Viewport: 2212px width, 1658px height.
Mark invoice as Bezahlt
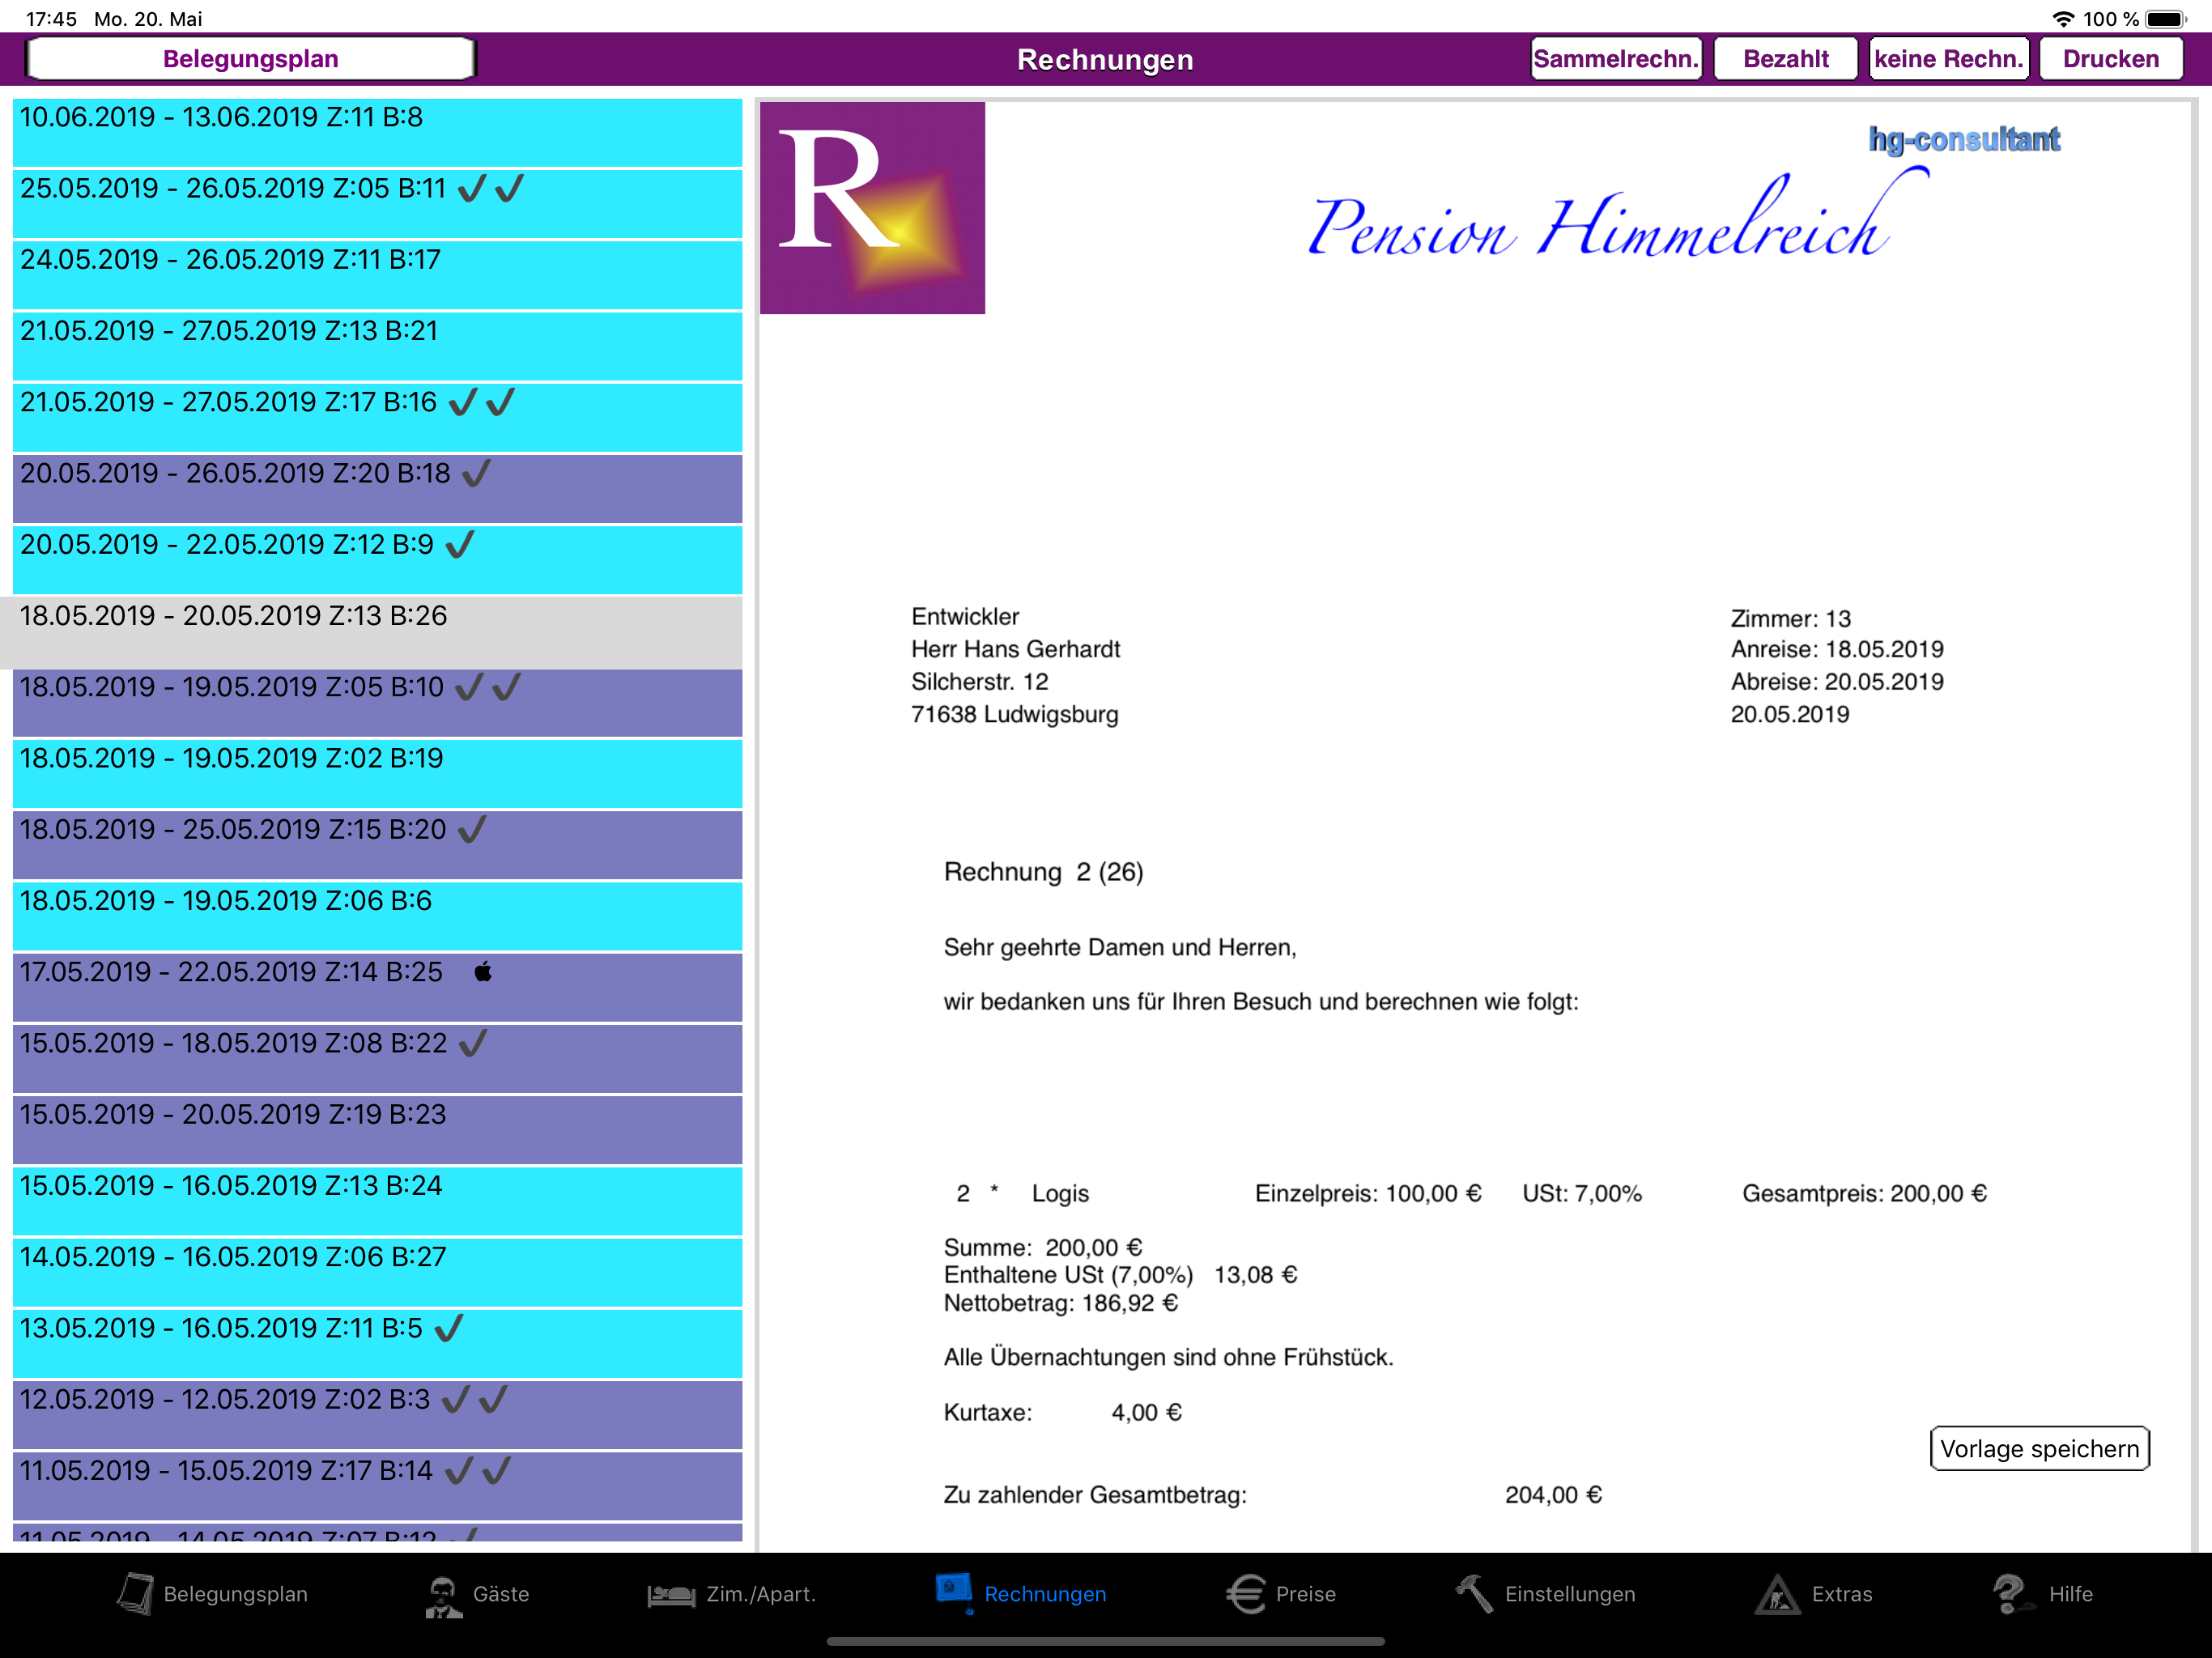[1785, 58]
